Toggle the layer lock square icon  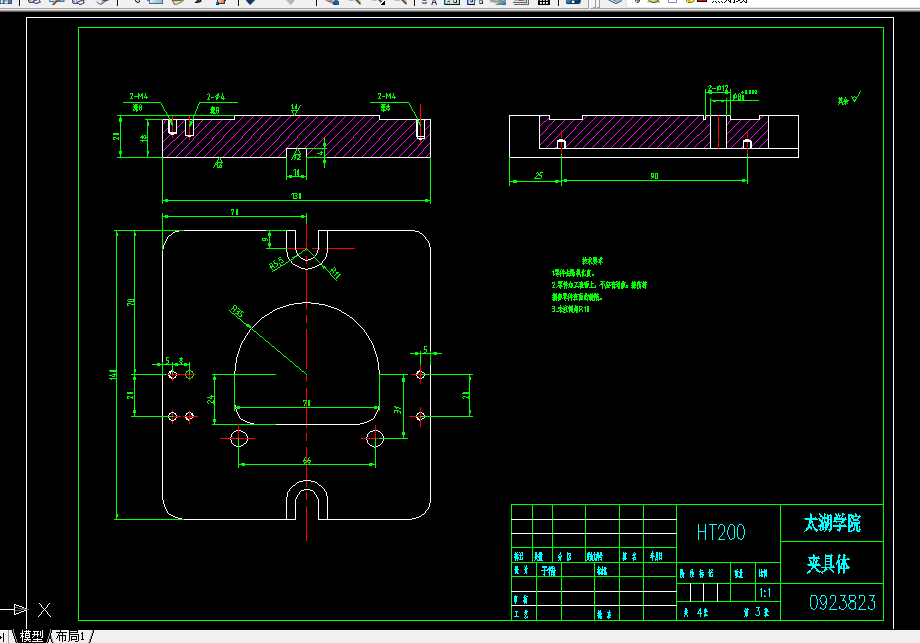[673, 2]
